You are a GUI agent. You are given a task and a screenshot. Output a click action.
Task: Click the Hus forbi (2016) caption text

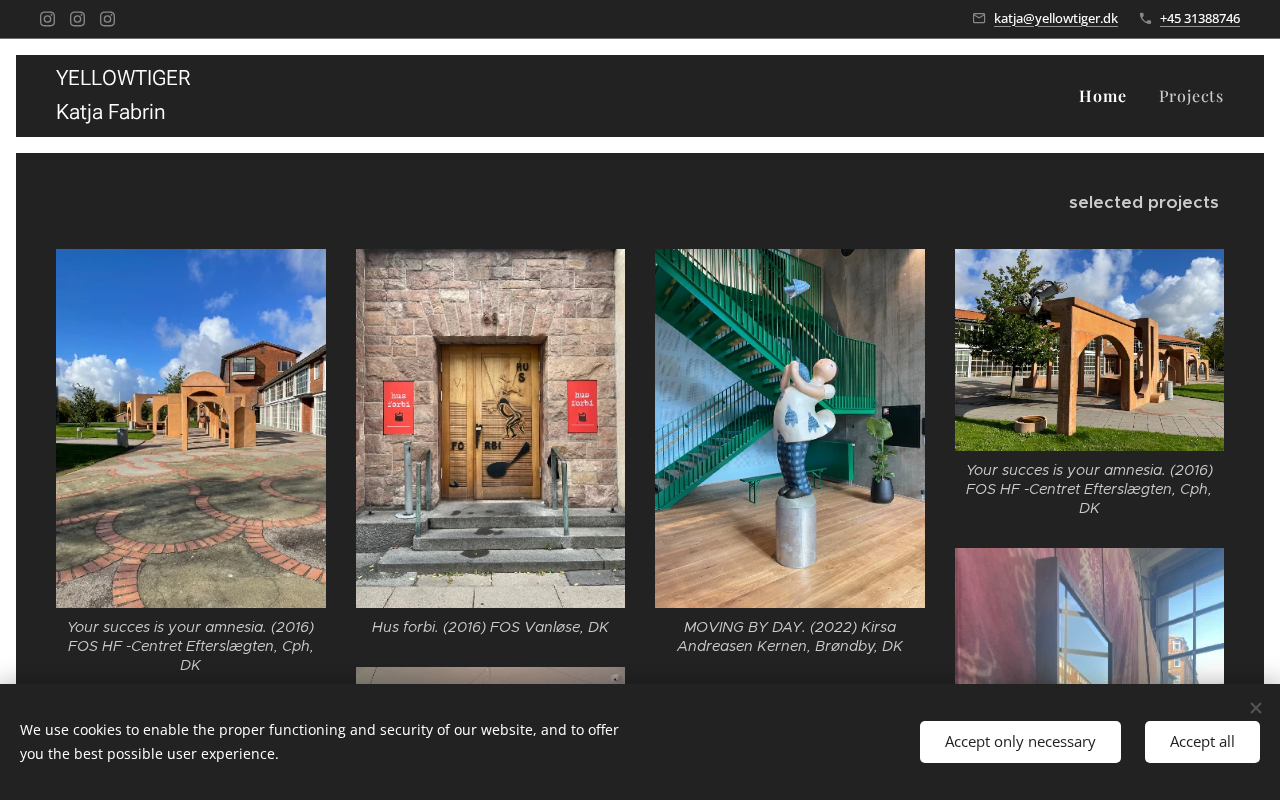click(490, 627)
